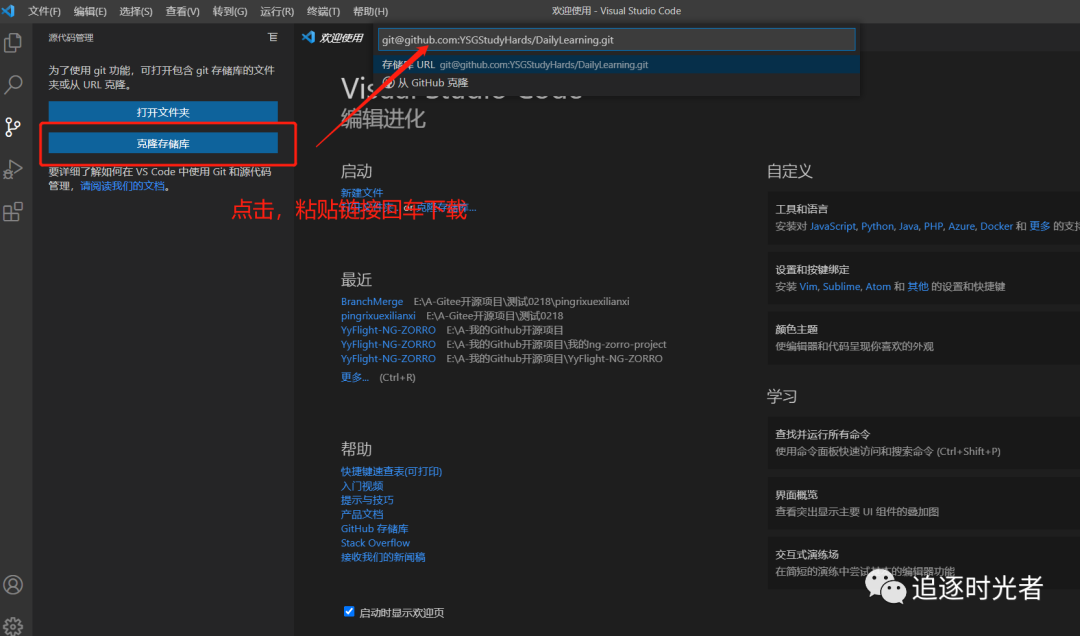
Task: Click the 打开文件夹 button
Action: click(x=163, y=112)
